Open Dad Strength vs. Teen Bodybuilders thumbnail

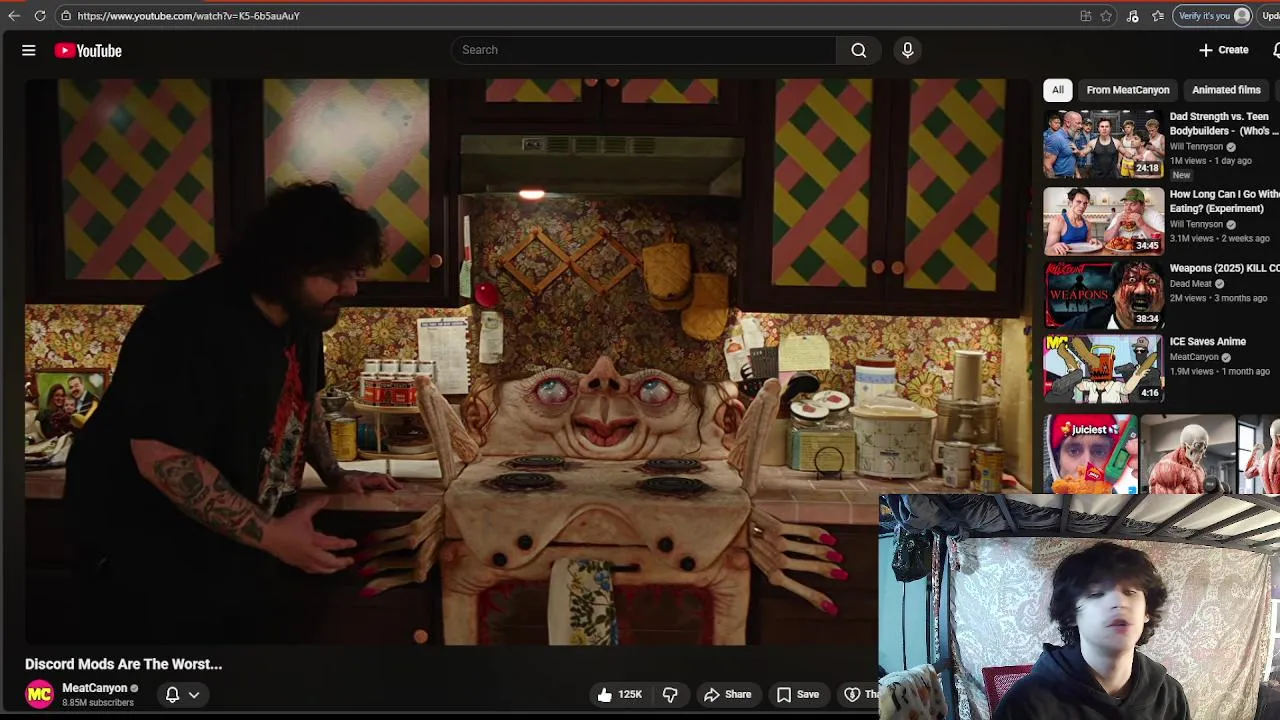click(x=1103, y=144)
